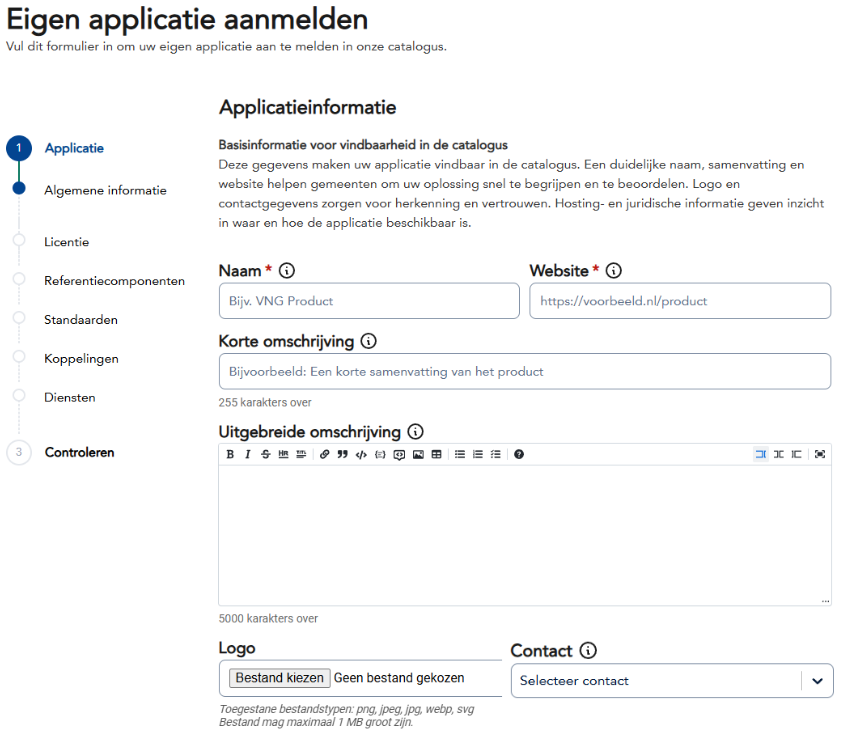
Task: Insert a table via the editor toolbar
Action: coord(436,454)
